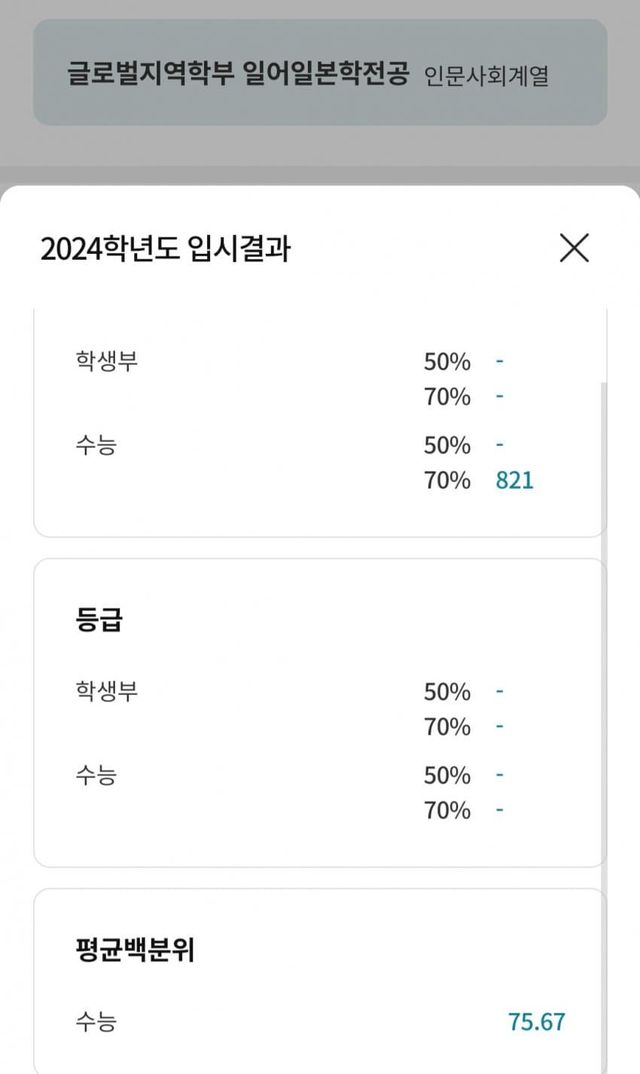Select the 70% label next to 821

[x=447, y=480]
